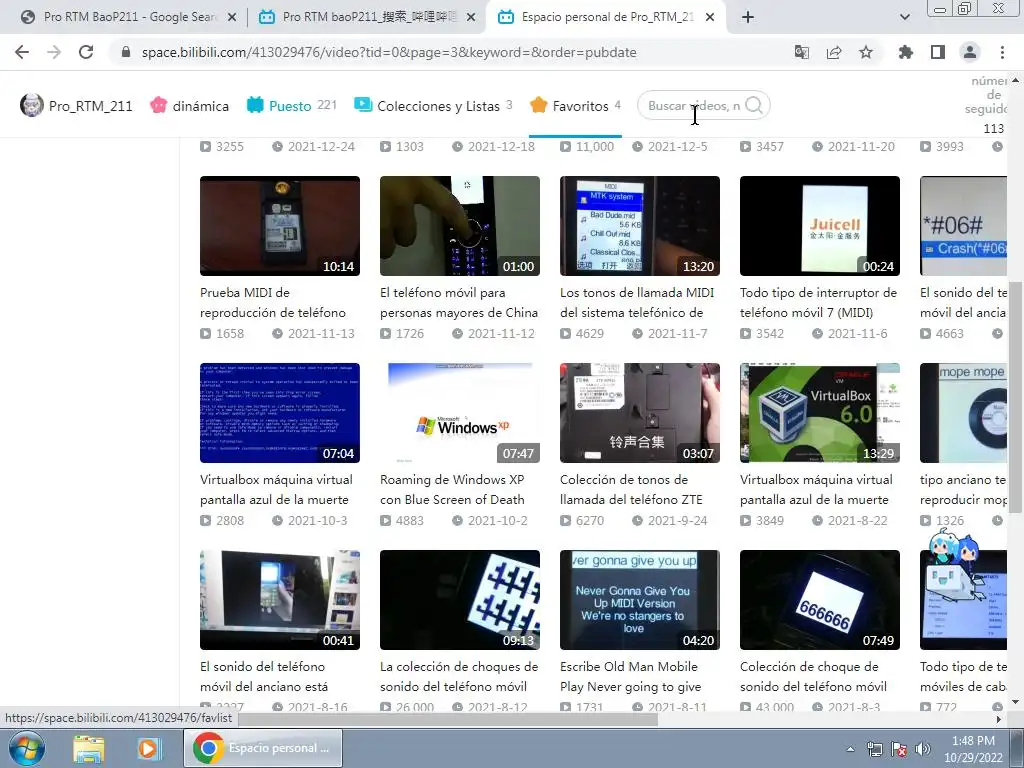This screenshot has height=768, width=1024.
Task: Open the network tray icon
Action: [x=874, y=749]
